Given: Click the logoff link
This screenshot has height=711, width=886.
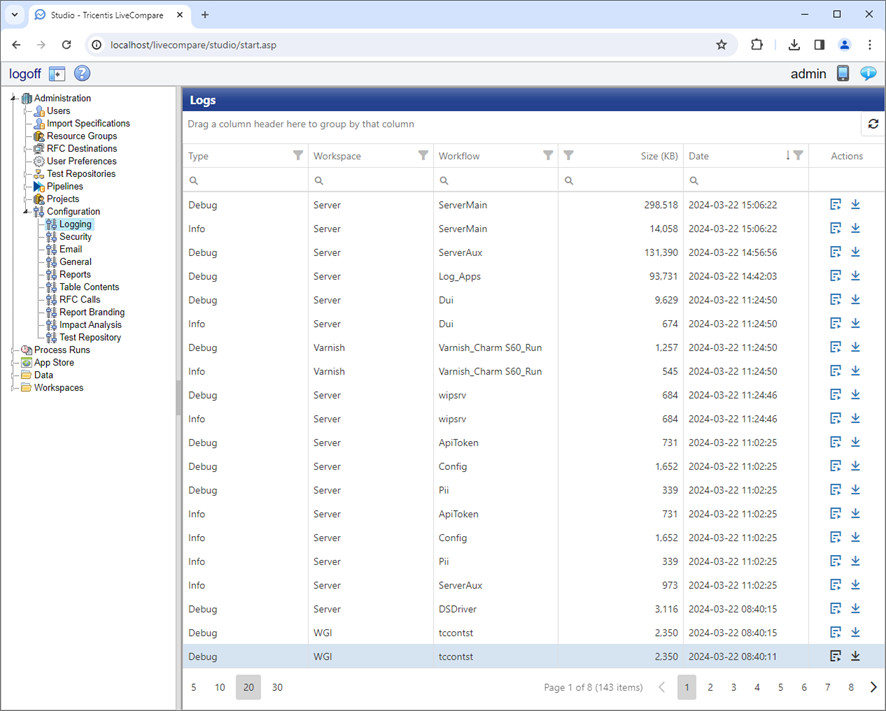Looking at the screenshot, I should click(x=25, y=74).
